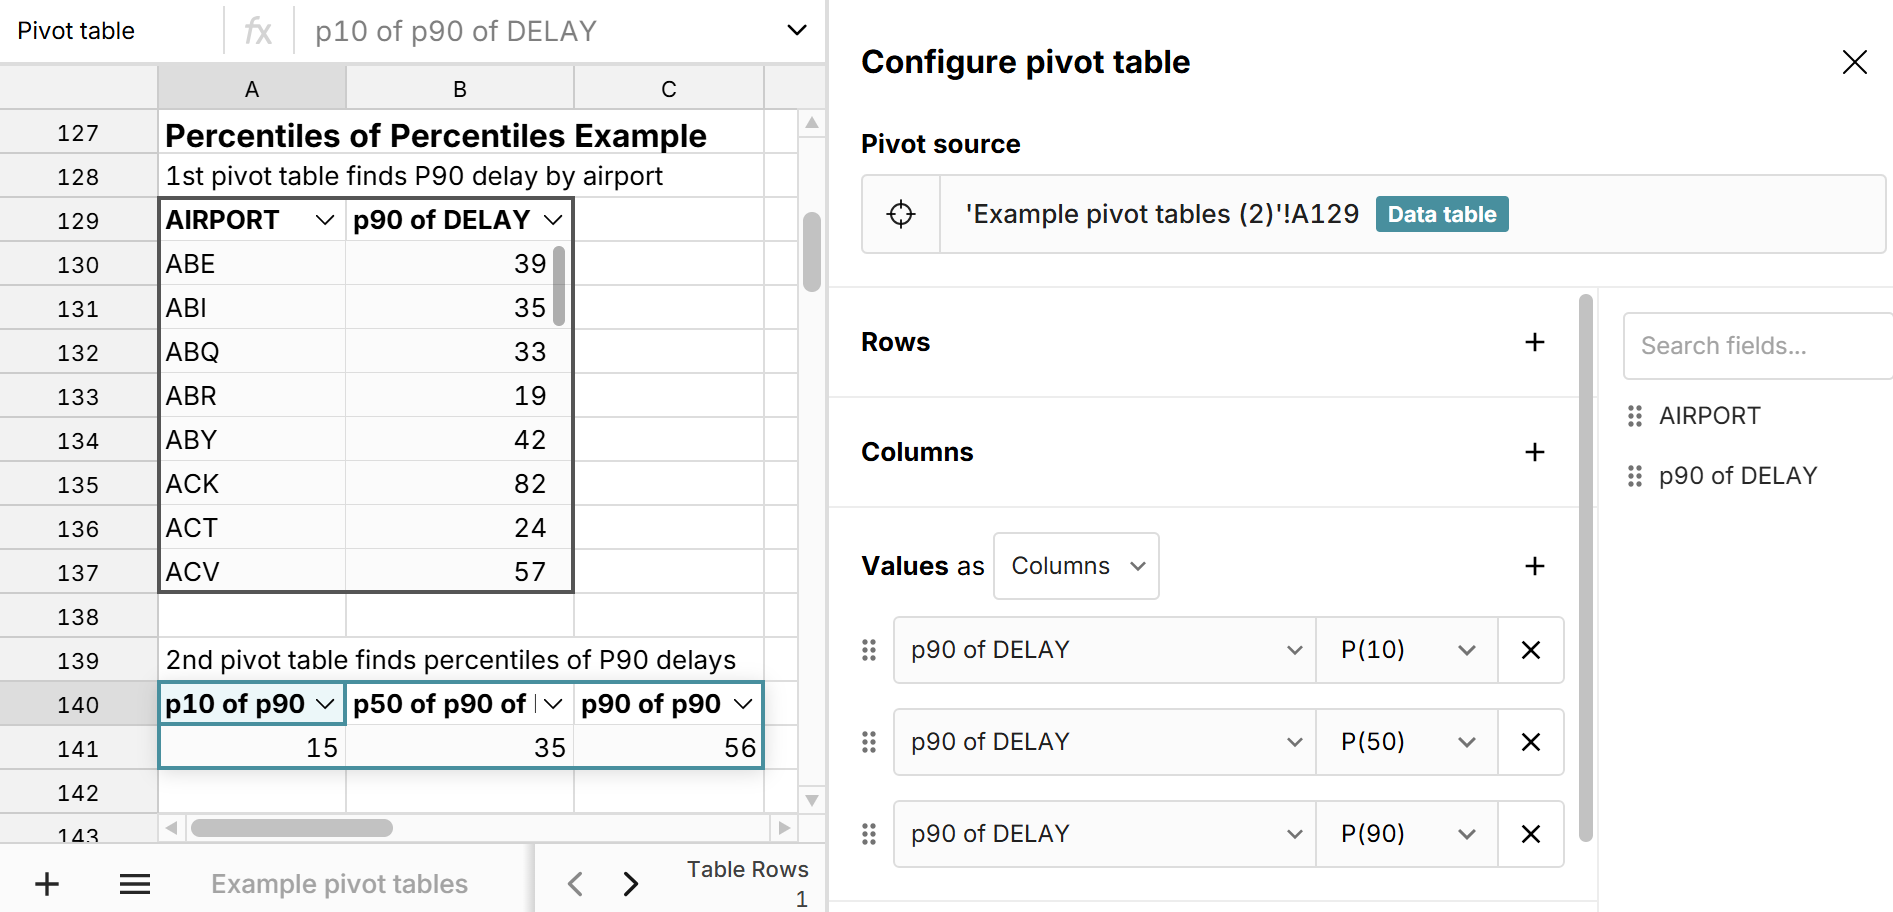Open the Values as Columns dropdown
The height and width of the screenshot is (912, 1893).
point(1076,566)
